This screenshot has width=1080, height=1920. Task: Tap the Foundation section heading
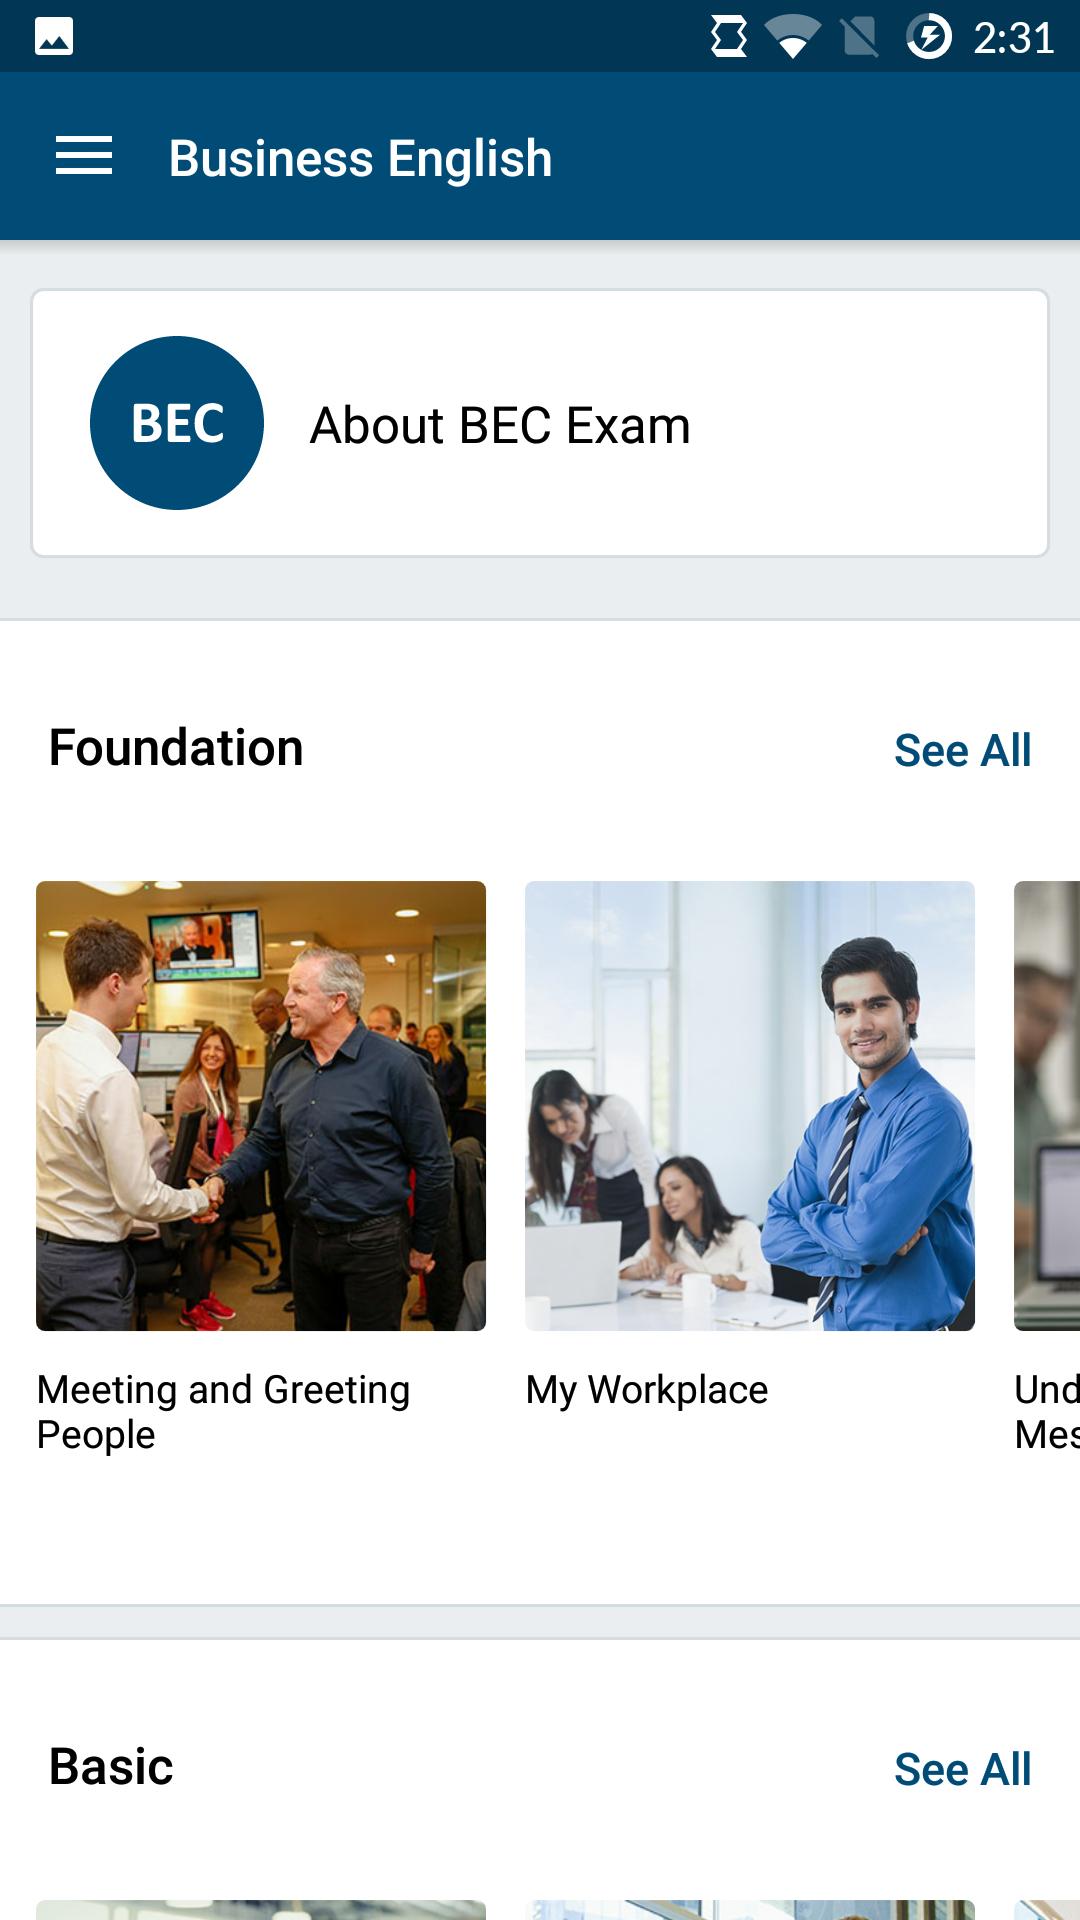click(x=176, y=748)
